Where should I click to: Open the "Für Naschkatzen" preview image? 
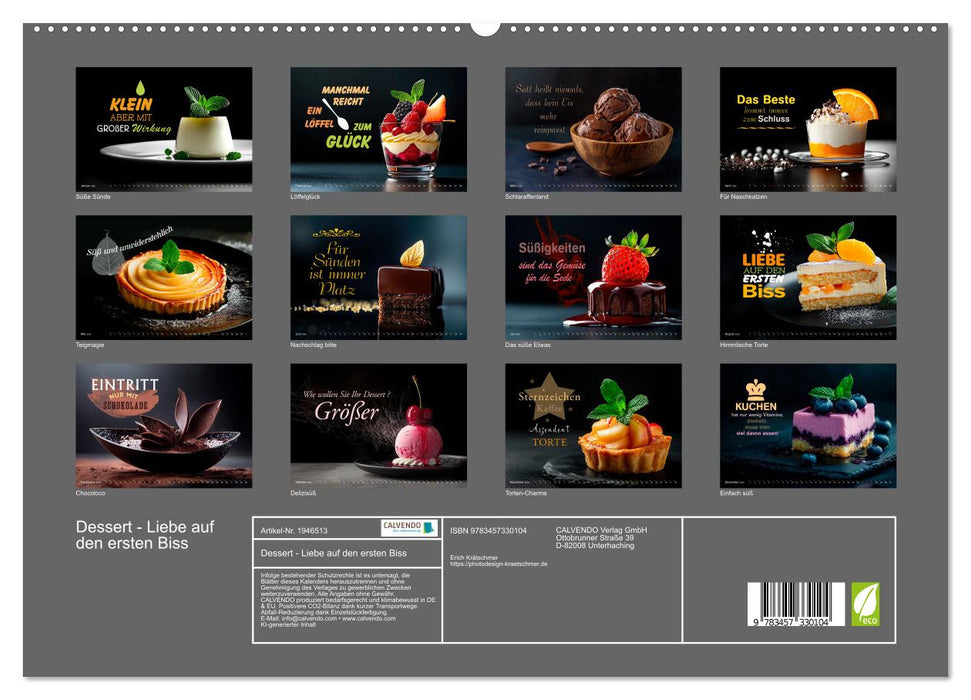coord(808,125)
